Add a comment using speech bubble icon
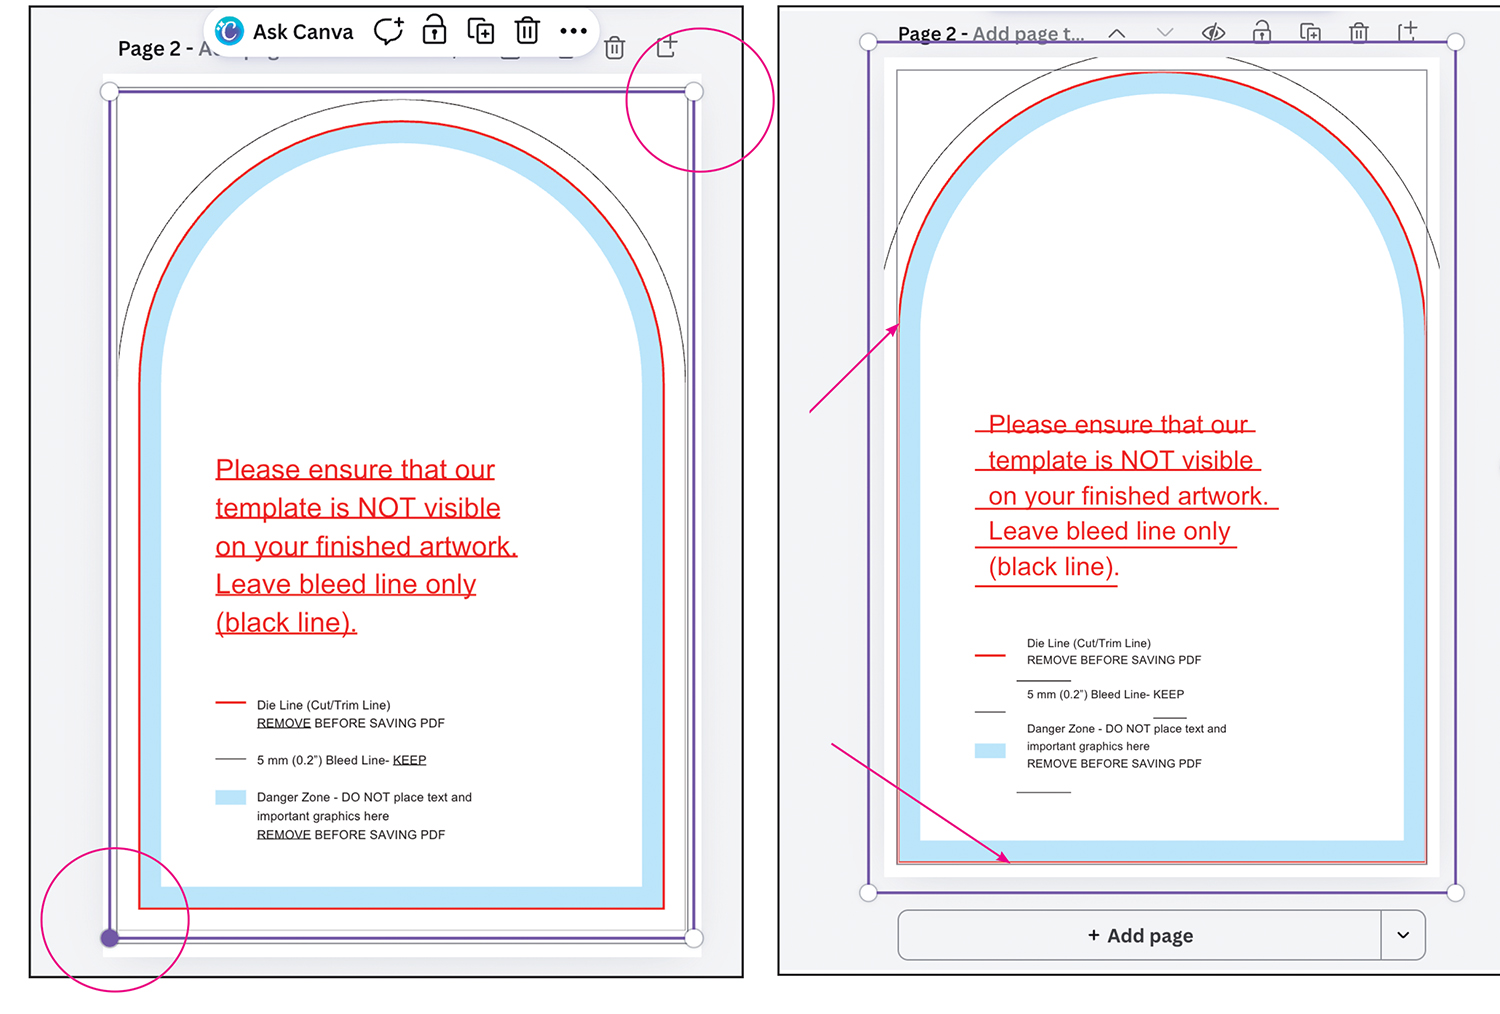1500x1014 pixels. pyautogui.click(x=389, y=31)
